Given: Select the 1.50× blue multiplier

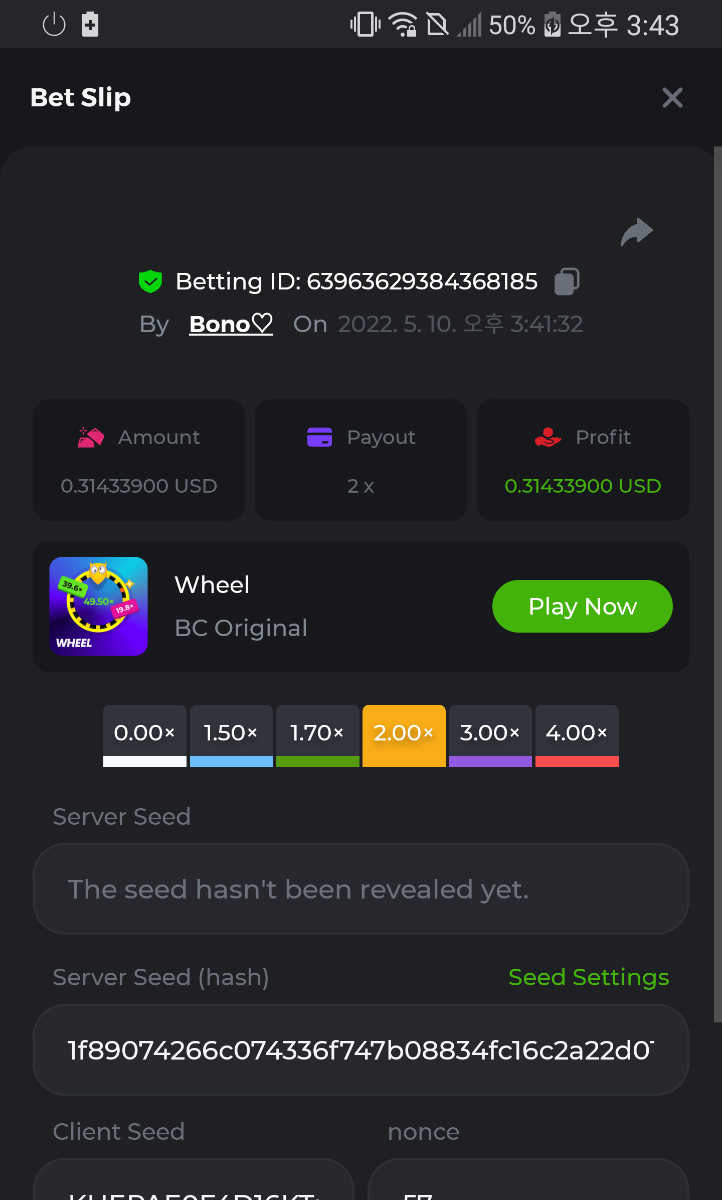Looking at the screenshot, I should (231, 735).
